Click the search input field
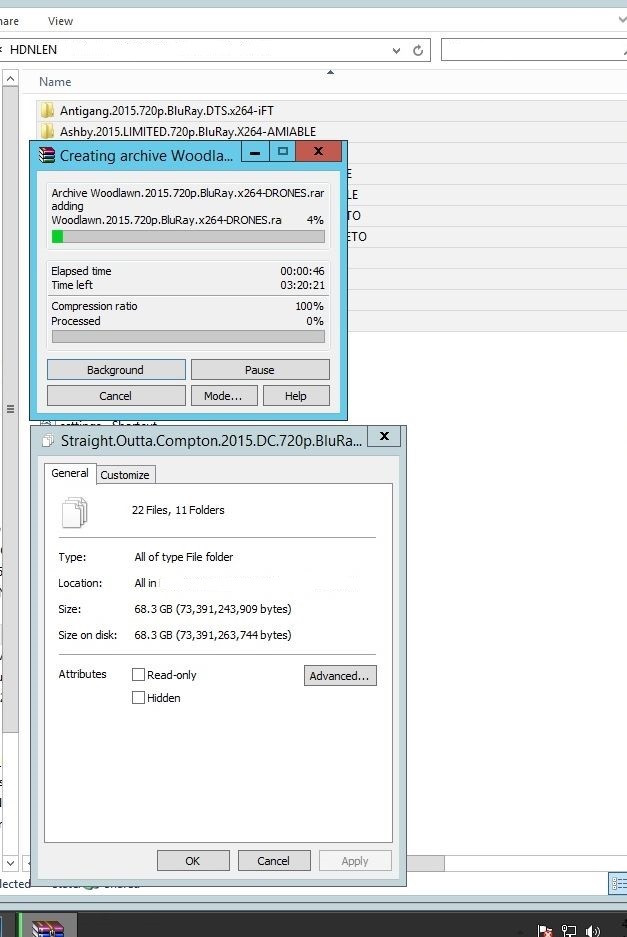The image size is (627, 937). (x=534, y=50)
